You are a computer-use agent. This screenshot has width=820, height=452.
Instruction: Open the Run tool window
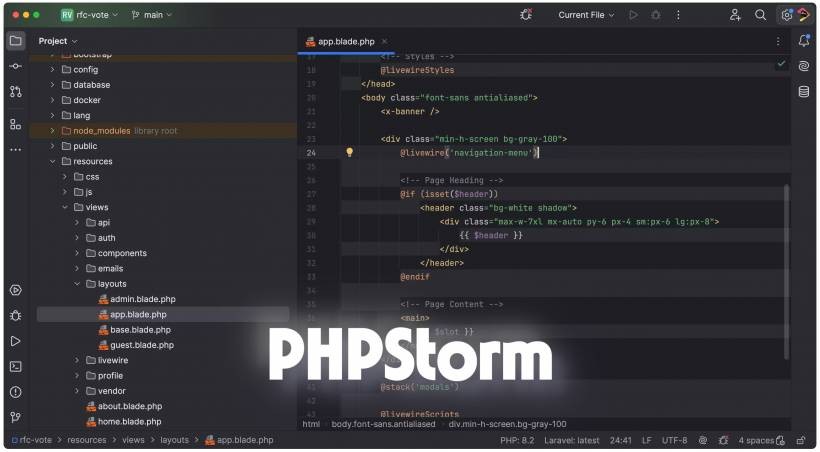[x=16, y=341]
